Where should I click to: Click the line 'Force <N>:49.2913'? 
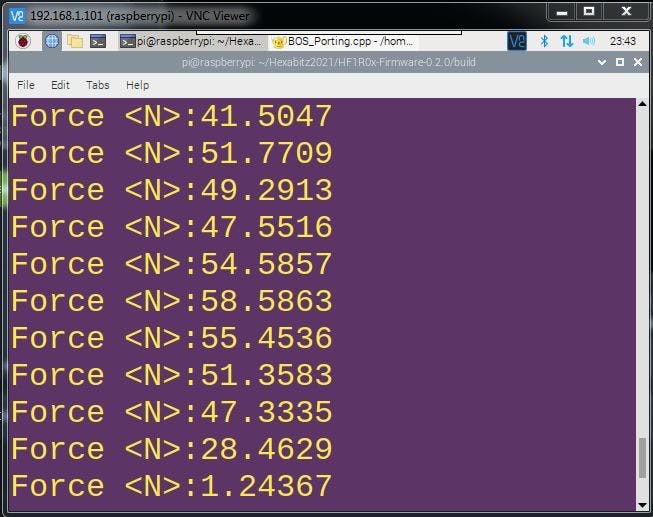click(172, 190)
